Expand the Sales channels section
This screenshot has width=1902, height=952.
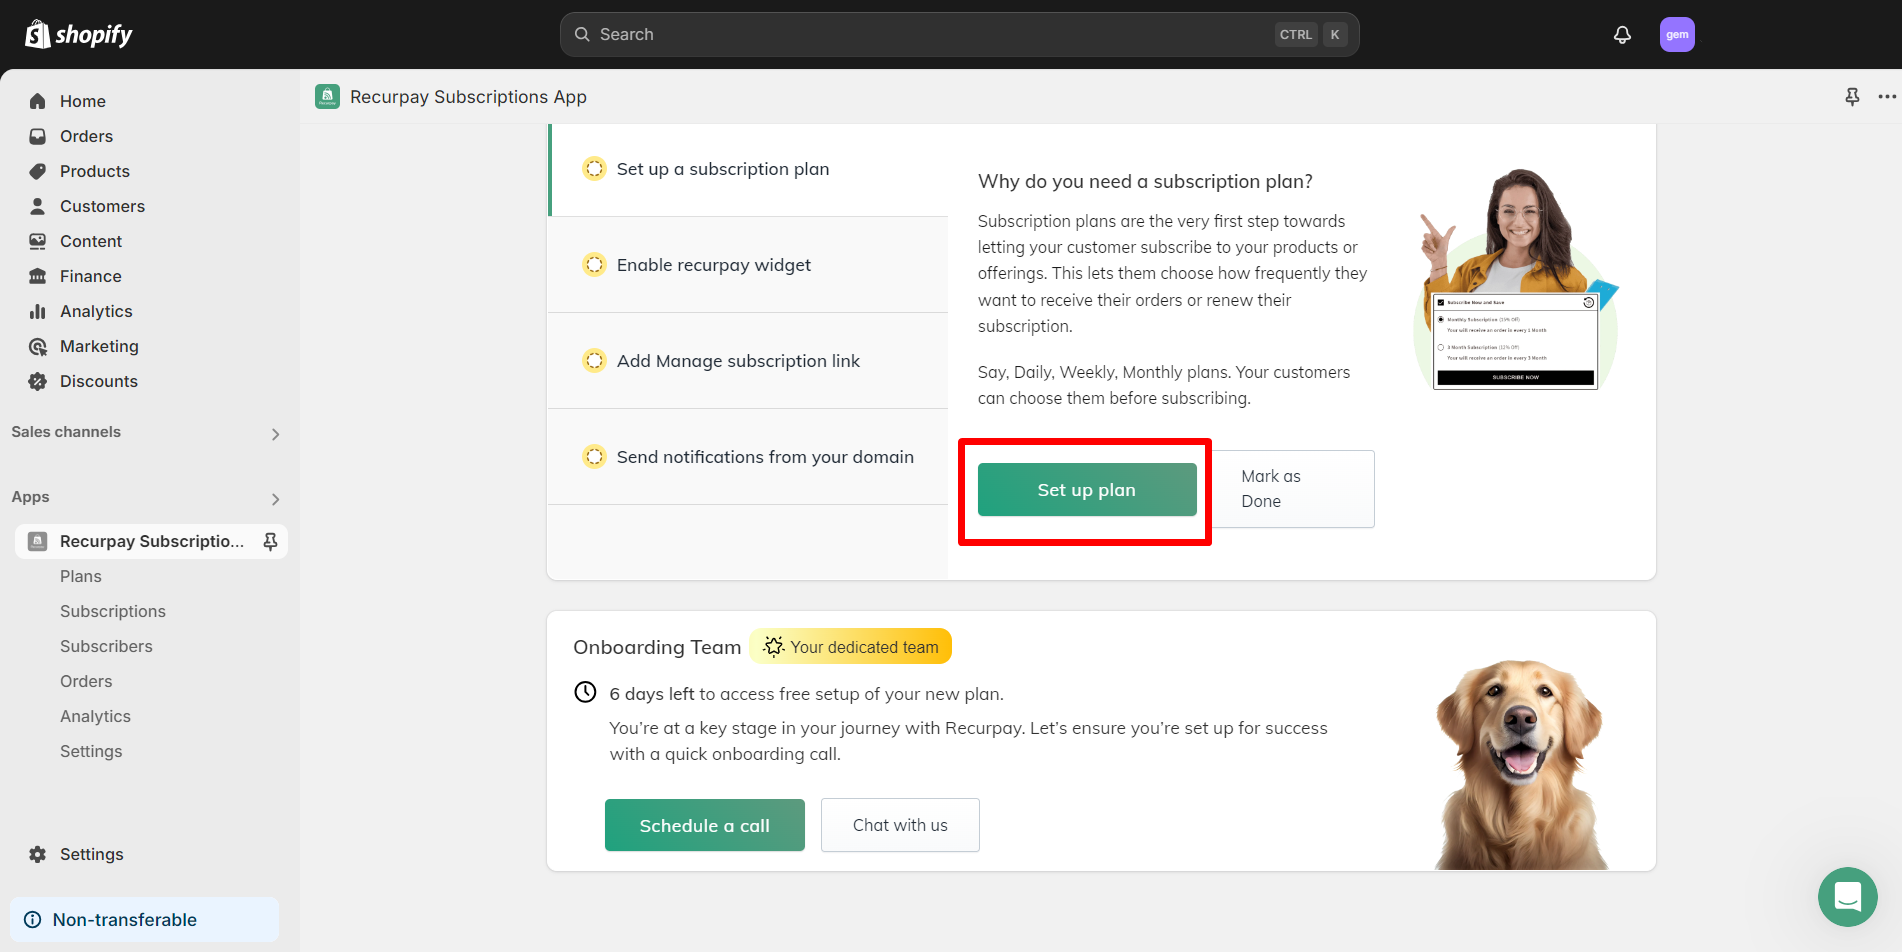click(x=275, y=434)
